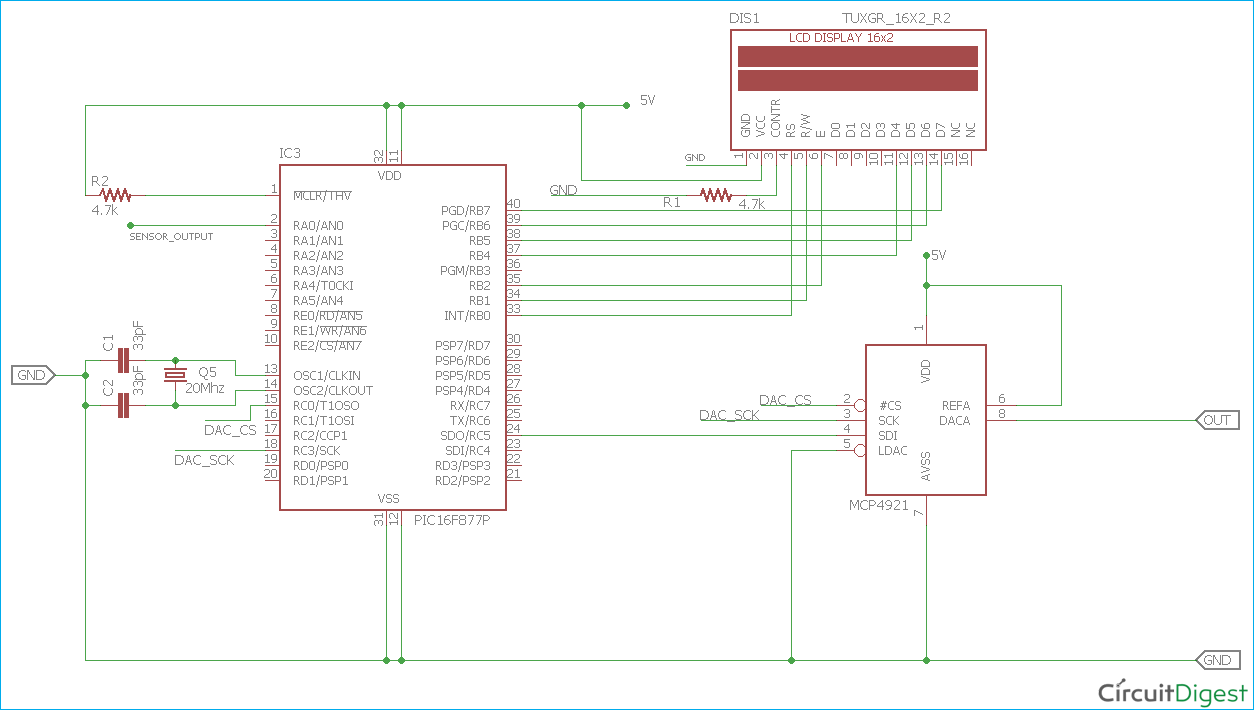Click the dark red top row of the LCD display
This screenshot has width=1254, height=710.
click(856, 56)
